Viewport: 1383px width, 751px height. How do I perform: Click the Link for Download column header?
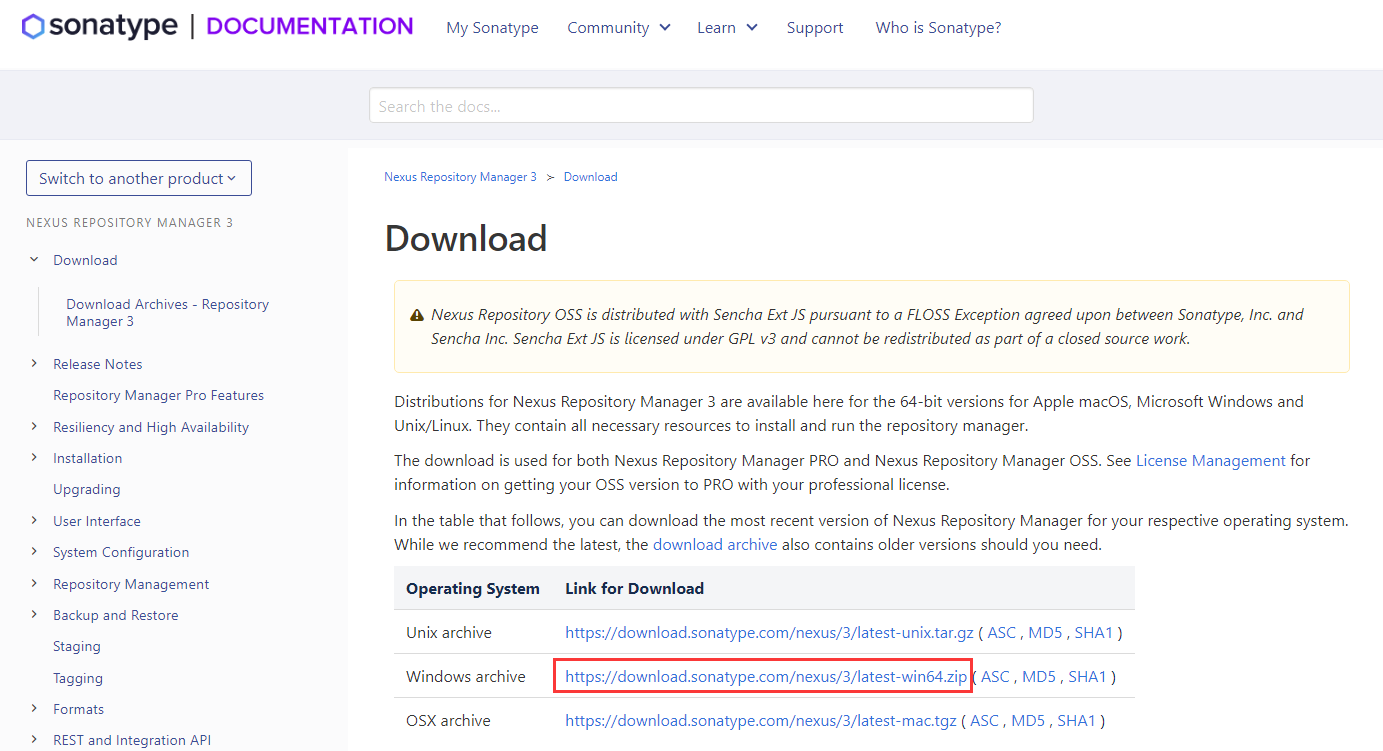pos(634,589)
